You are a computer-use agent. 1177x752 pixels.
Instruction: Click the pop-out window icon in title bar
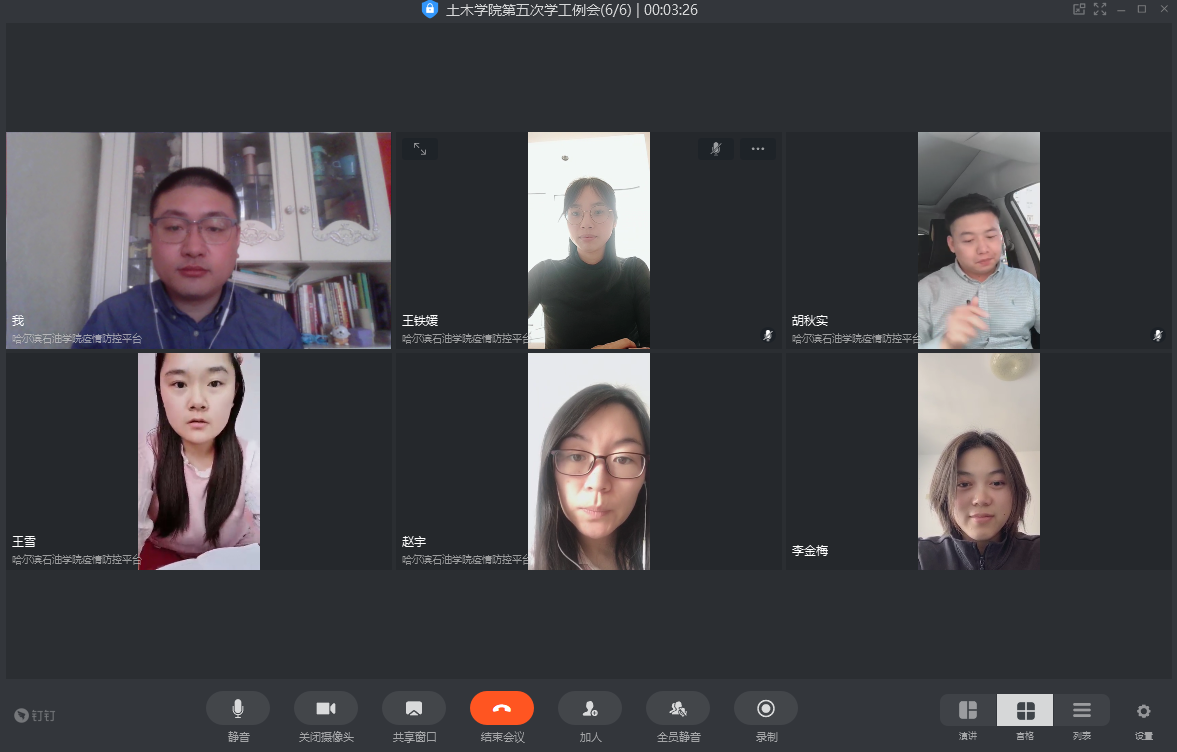pyautogui.click(x=1079, y=9)
